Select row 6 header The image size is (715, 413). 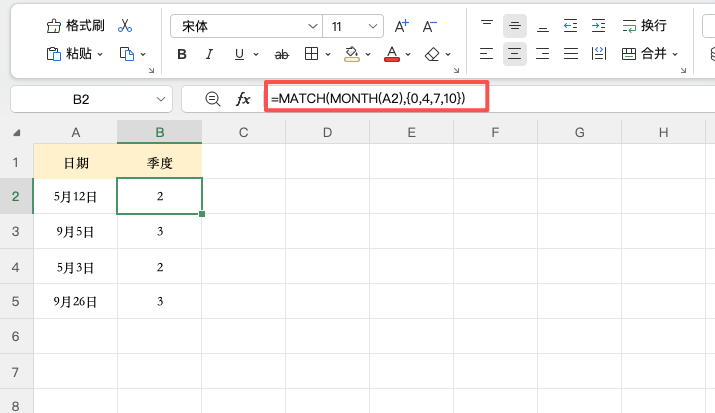(16, 336)
